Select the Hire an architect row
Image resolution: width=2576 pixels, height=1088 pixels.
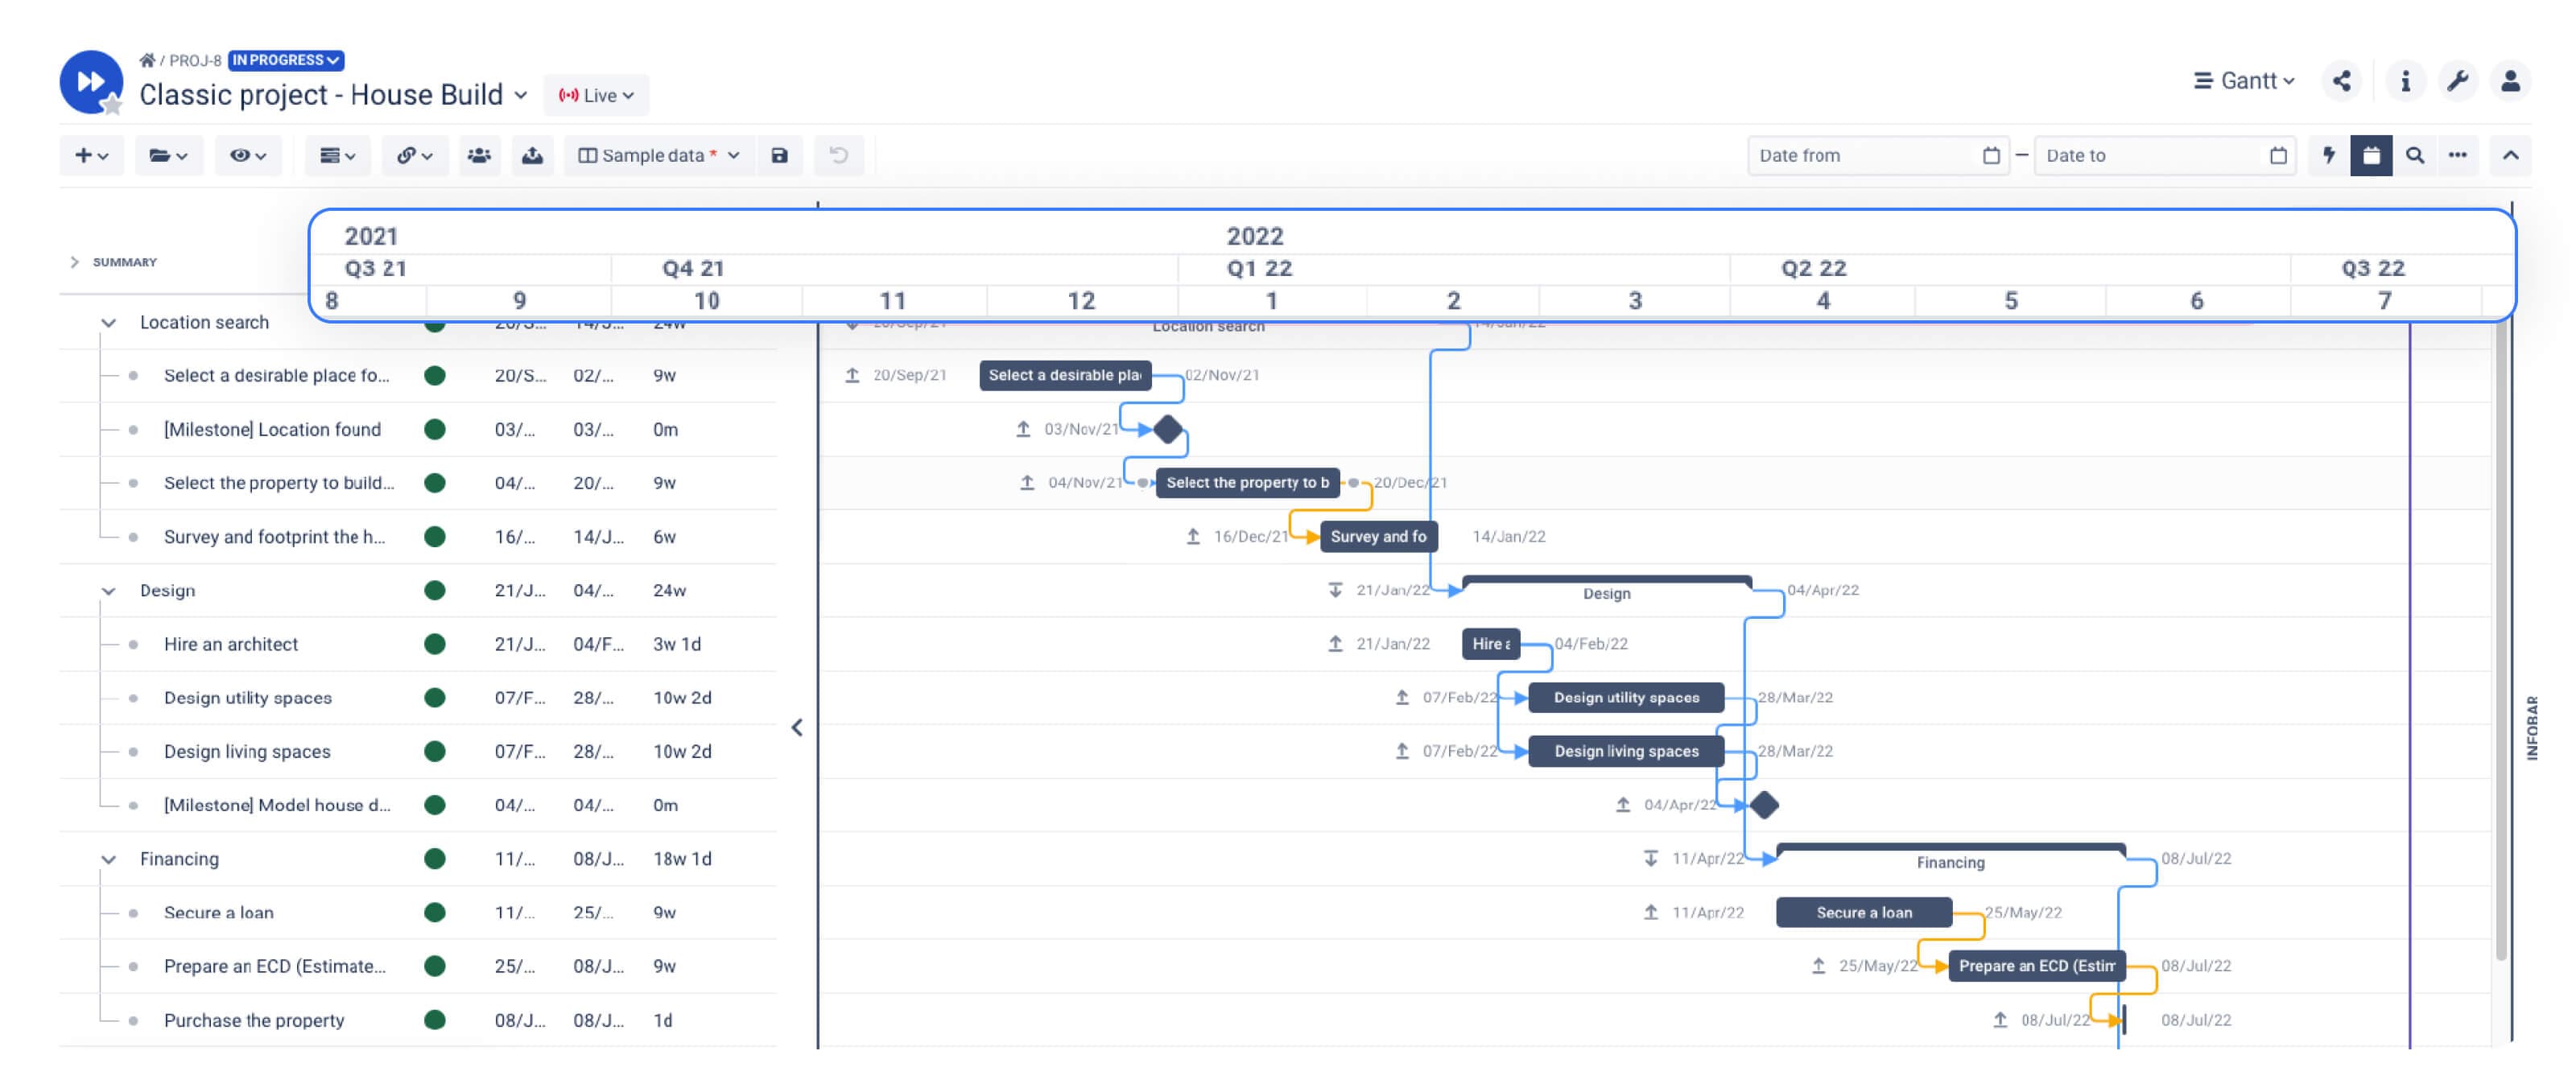tap(418, 644)
